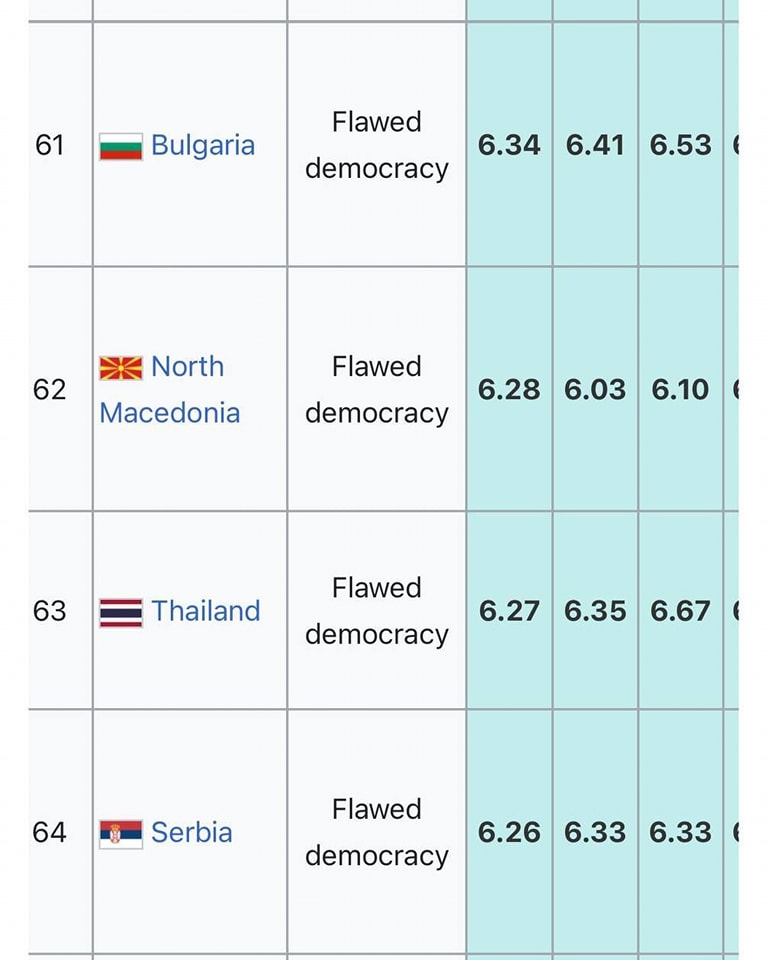Click the North Macedonia flag icon

click(x=120, y=368)
